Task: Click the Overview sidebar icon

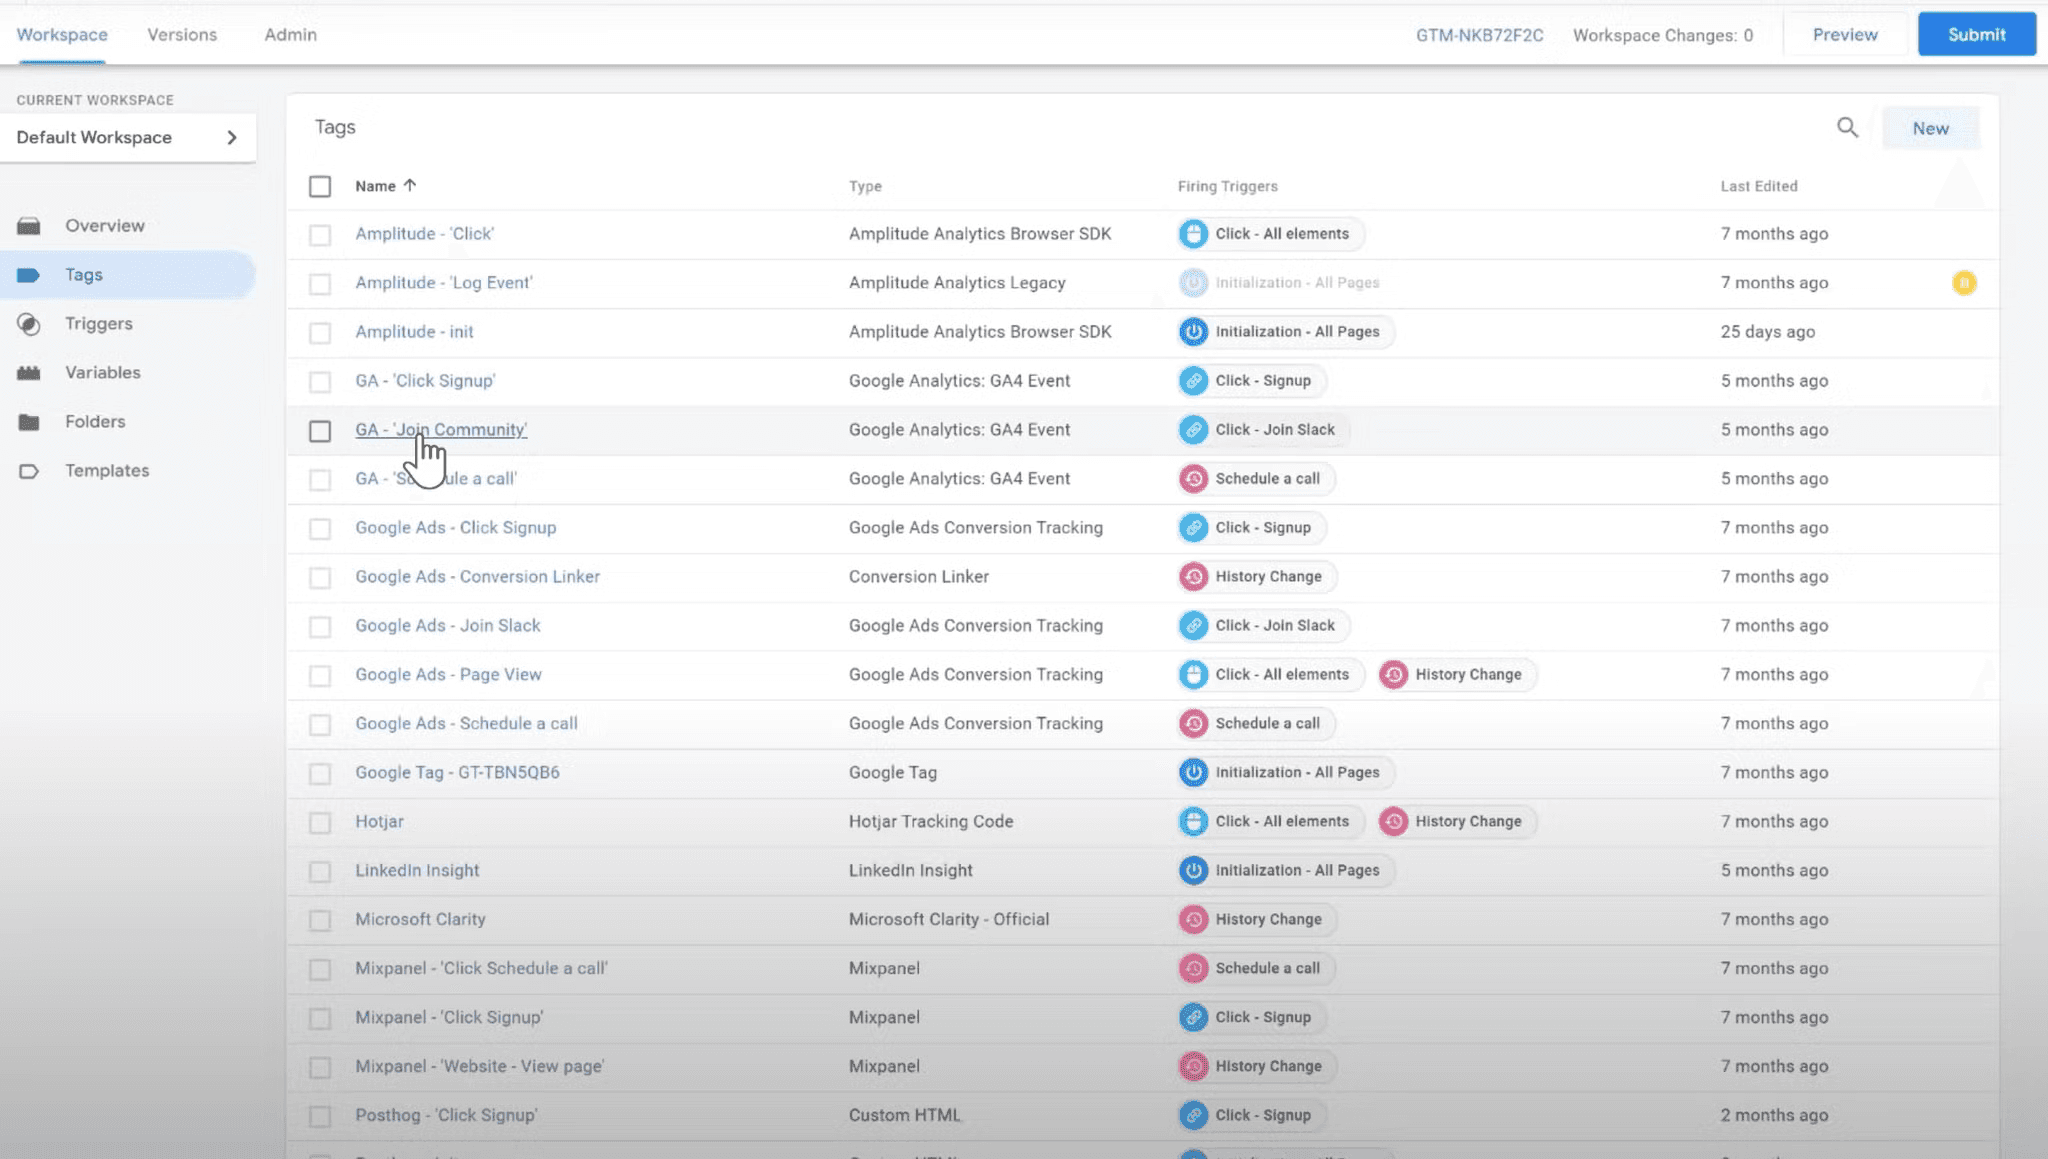Action: tap(29, 226)
